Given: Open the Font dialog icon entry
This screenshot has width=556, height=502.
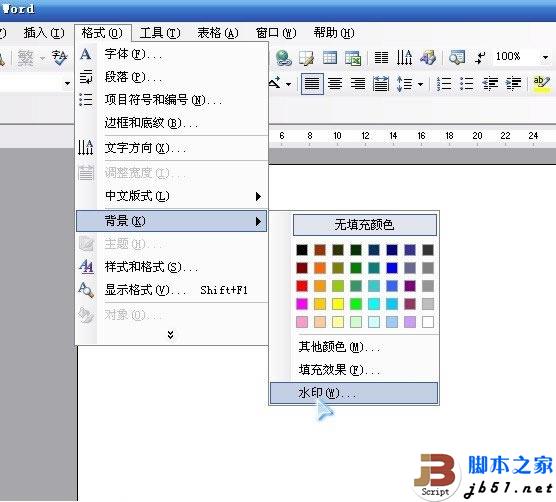Looking at the screenshot, I should pos(85,54).
